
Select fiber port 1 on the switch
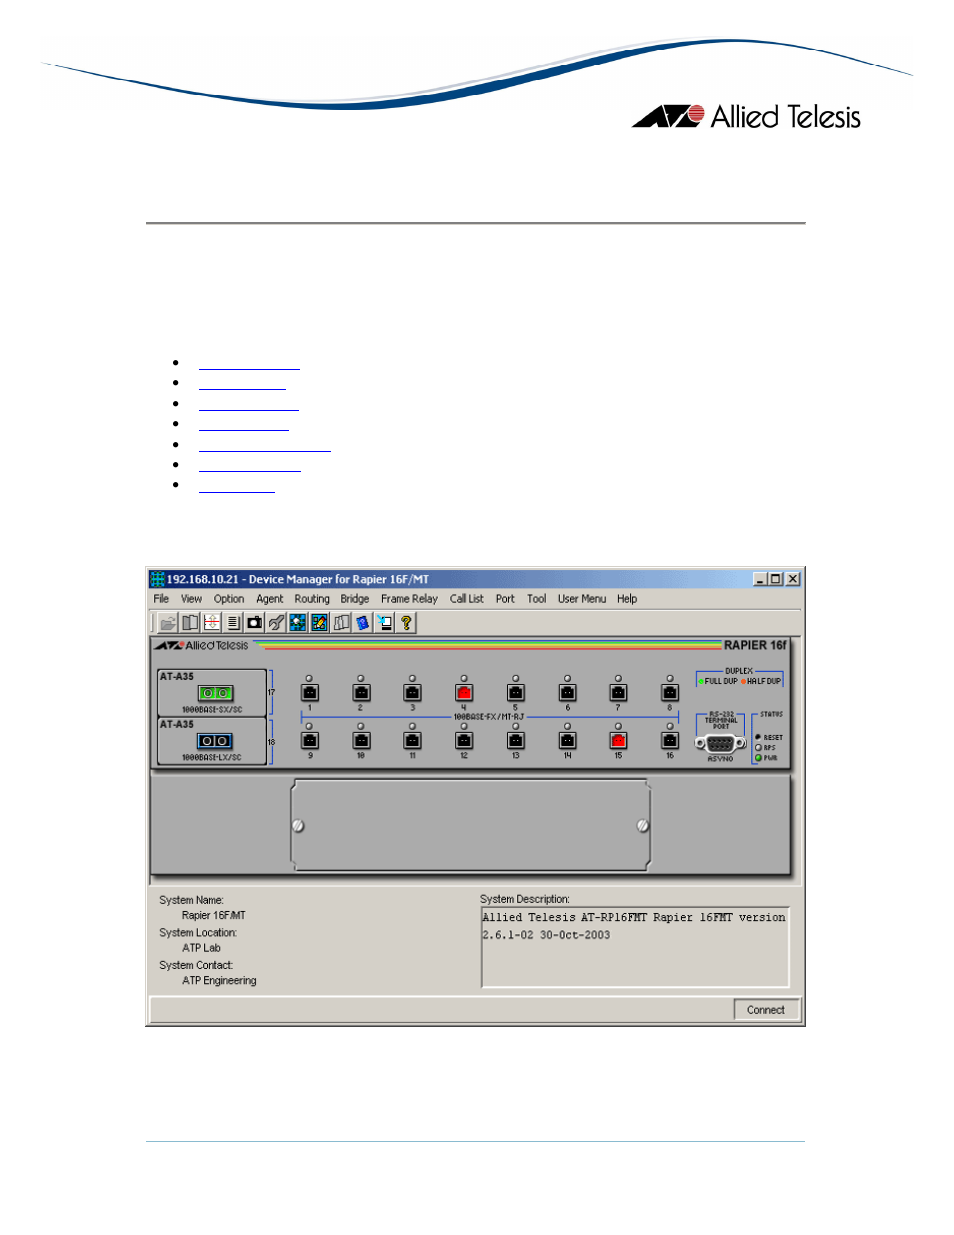click(x=310, y=692)
